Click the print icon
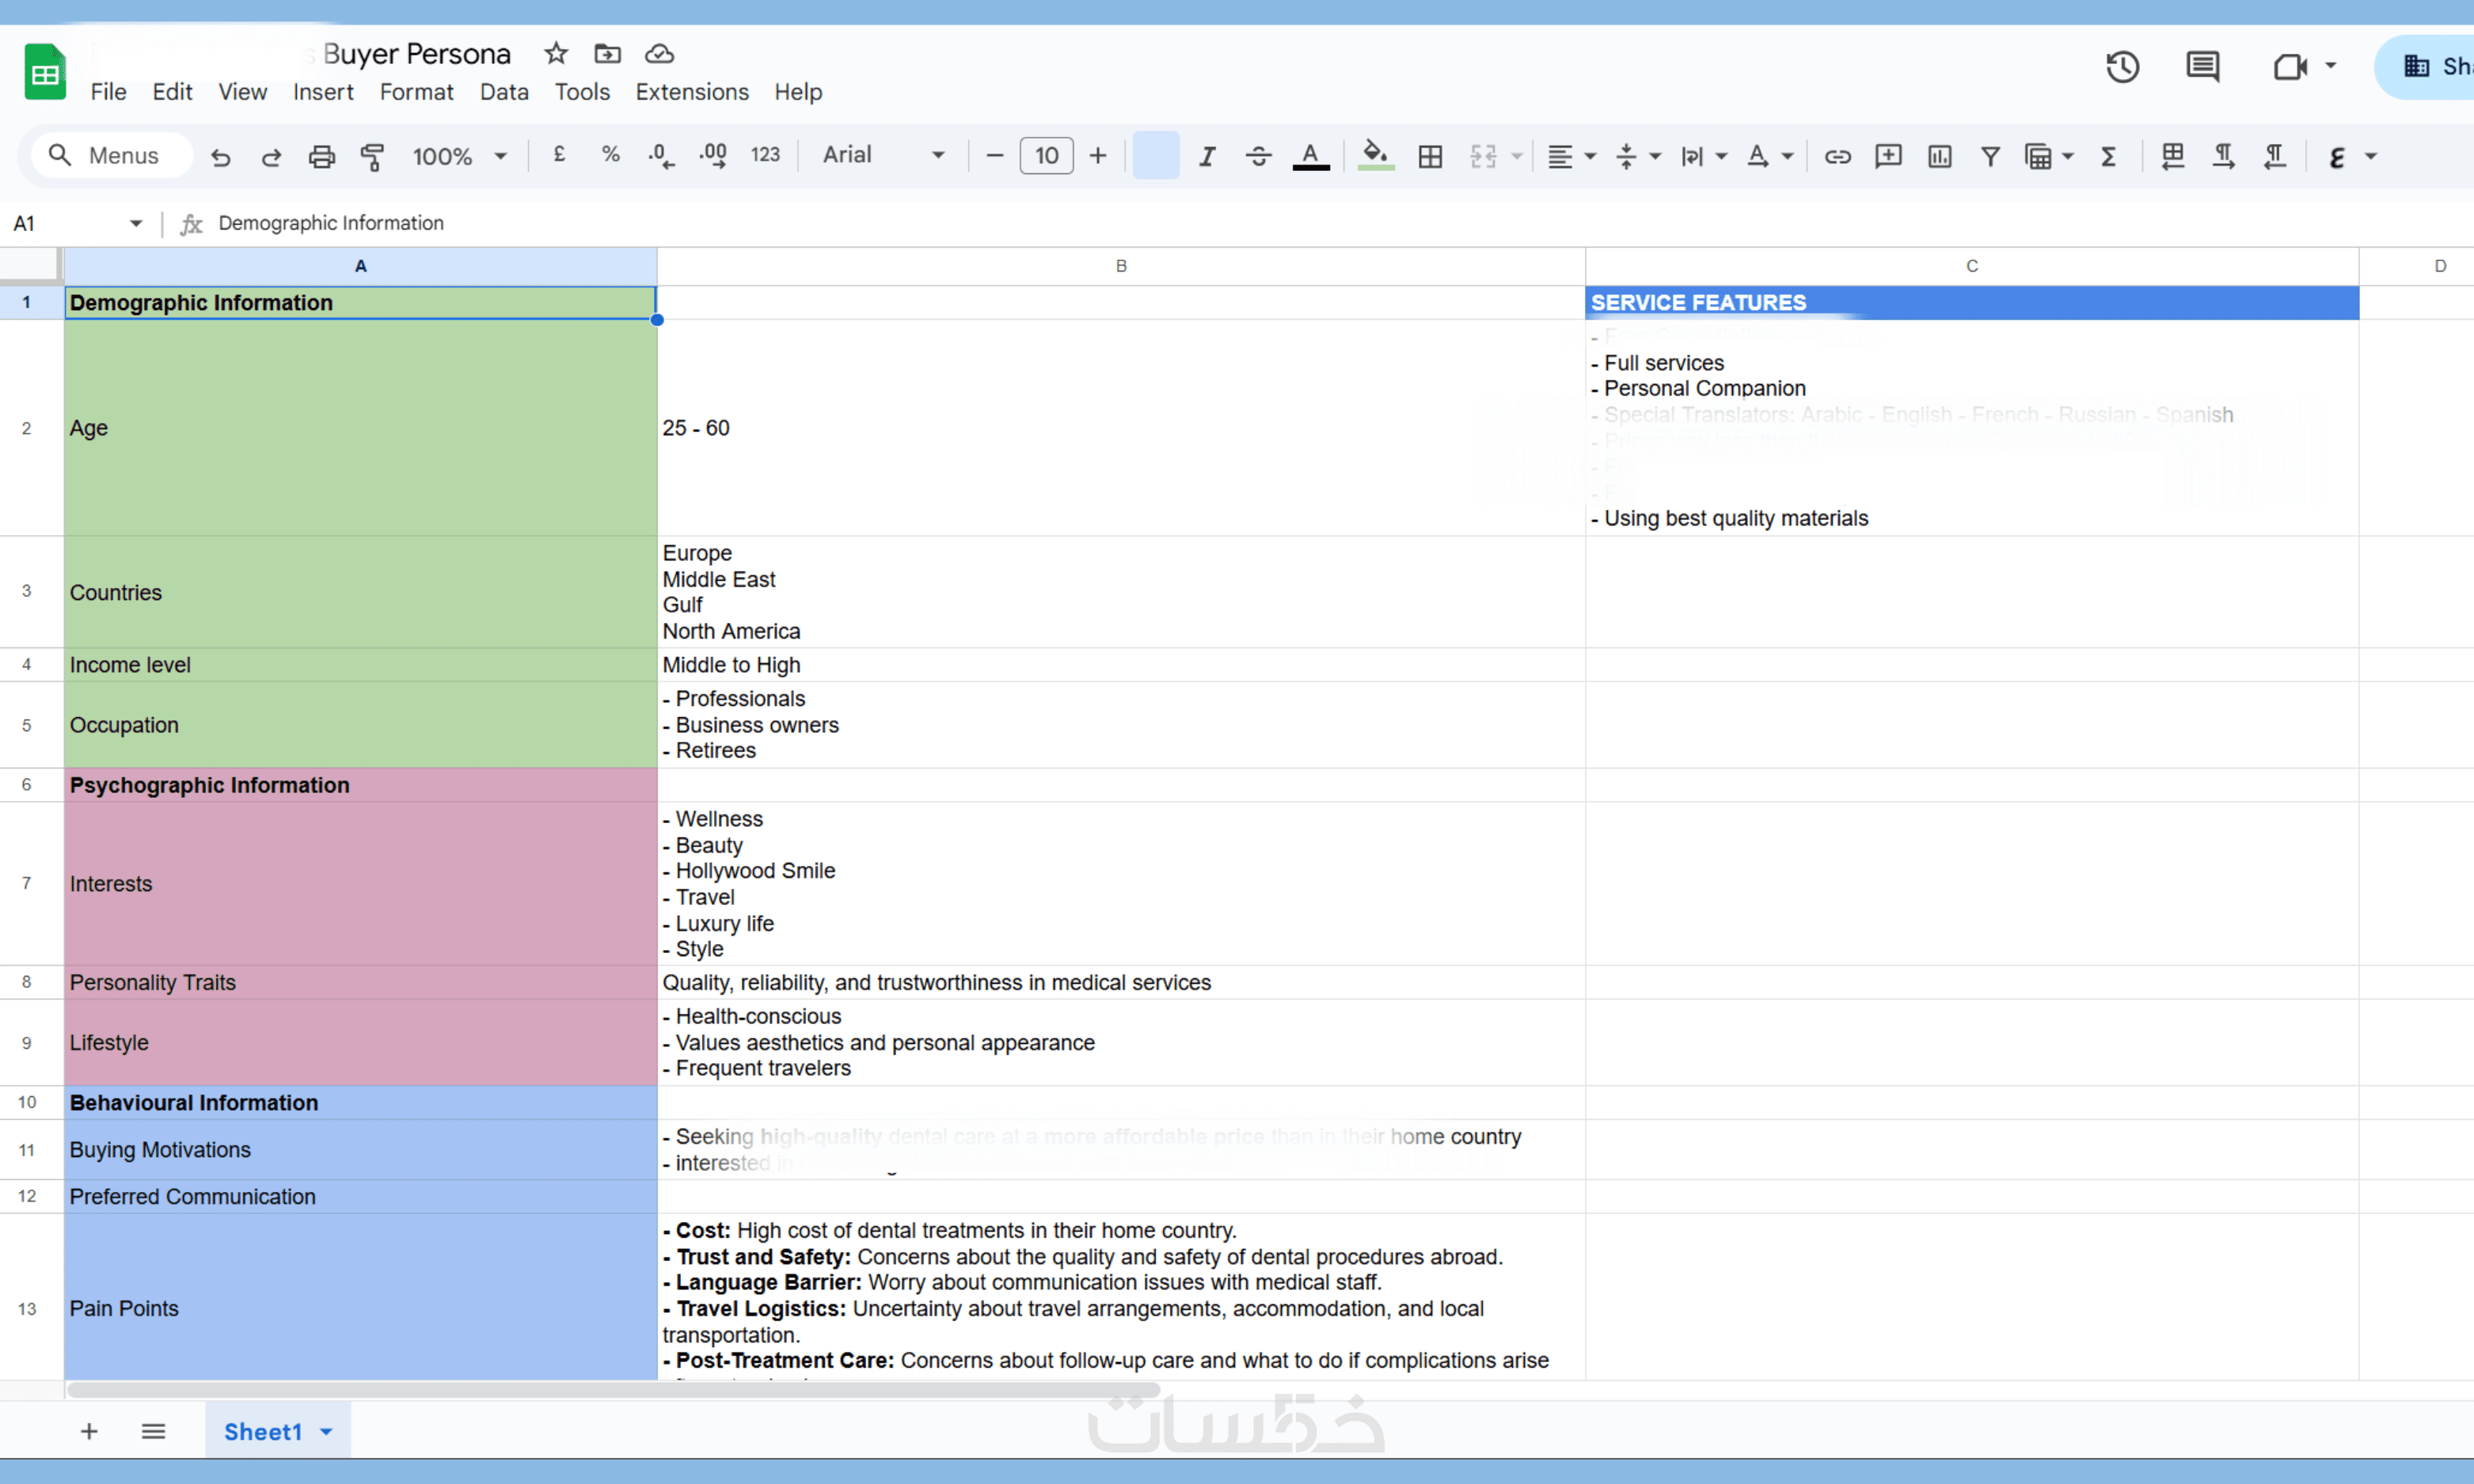2474x1484 pixels. coord(321,157)
